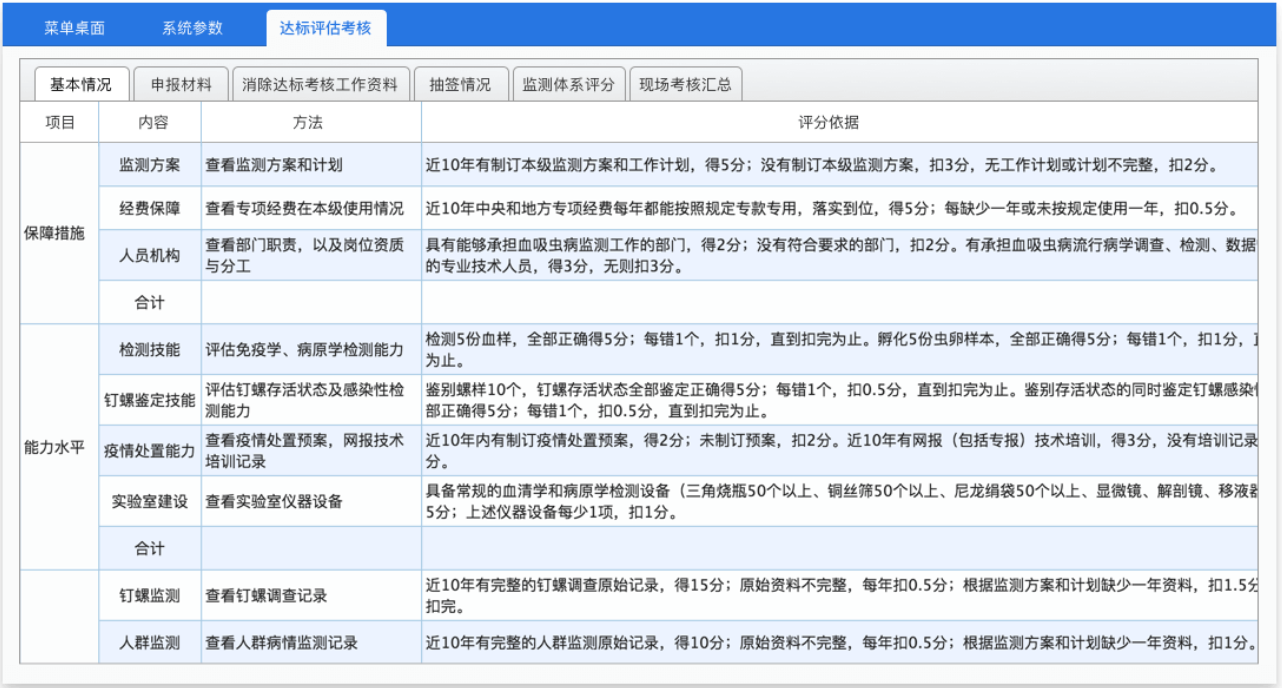Click scoring text starting 近10年内有制订疫情处置预案
This screenshot has width=1282, height=688.
[x=840, y=451]
